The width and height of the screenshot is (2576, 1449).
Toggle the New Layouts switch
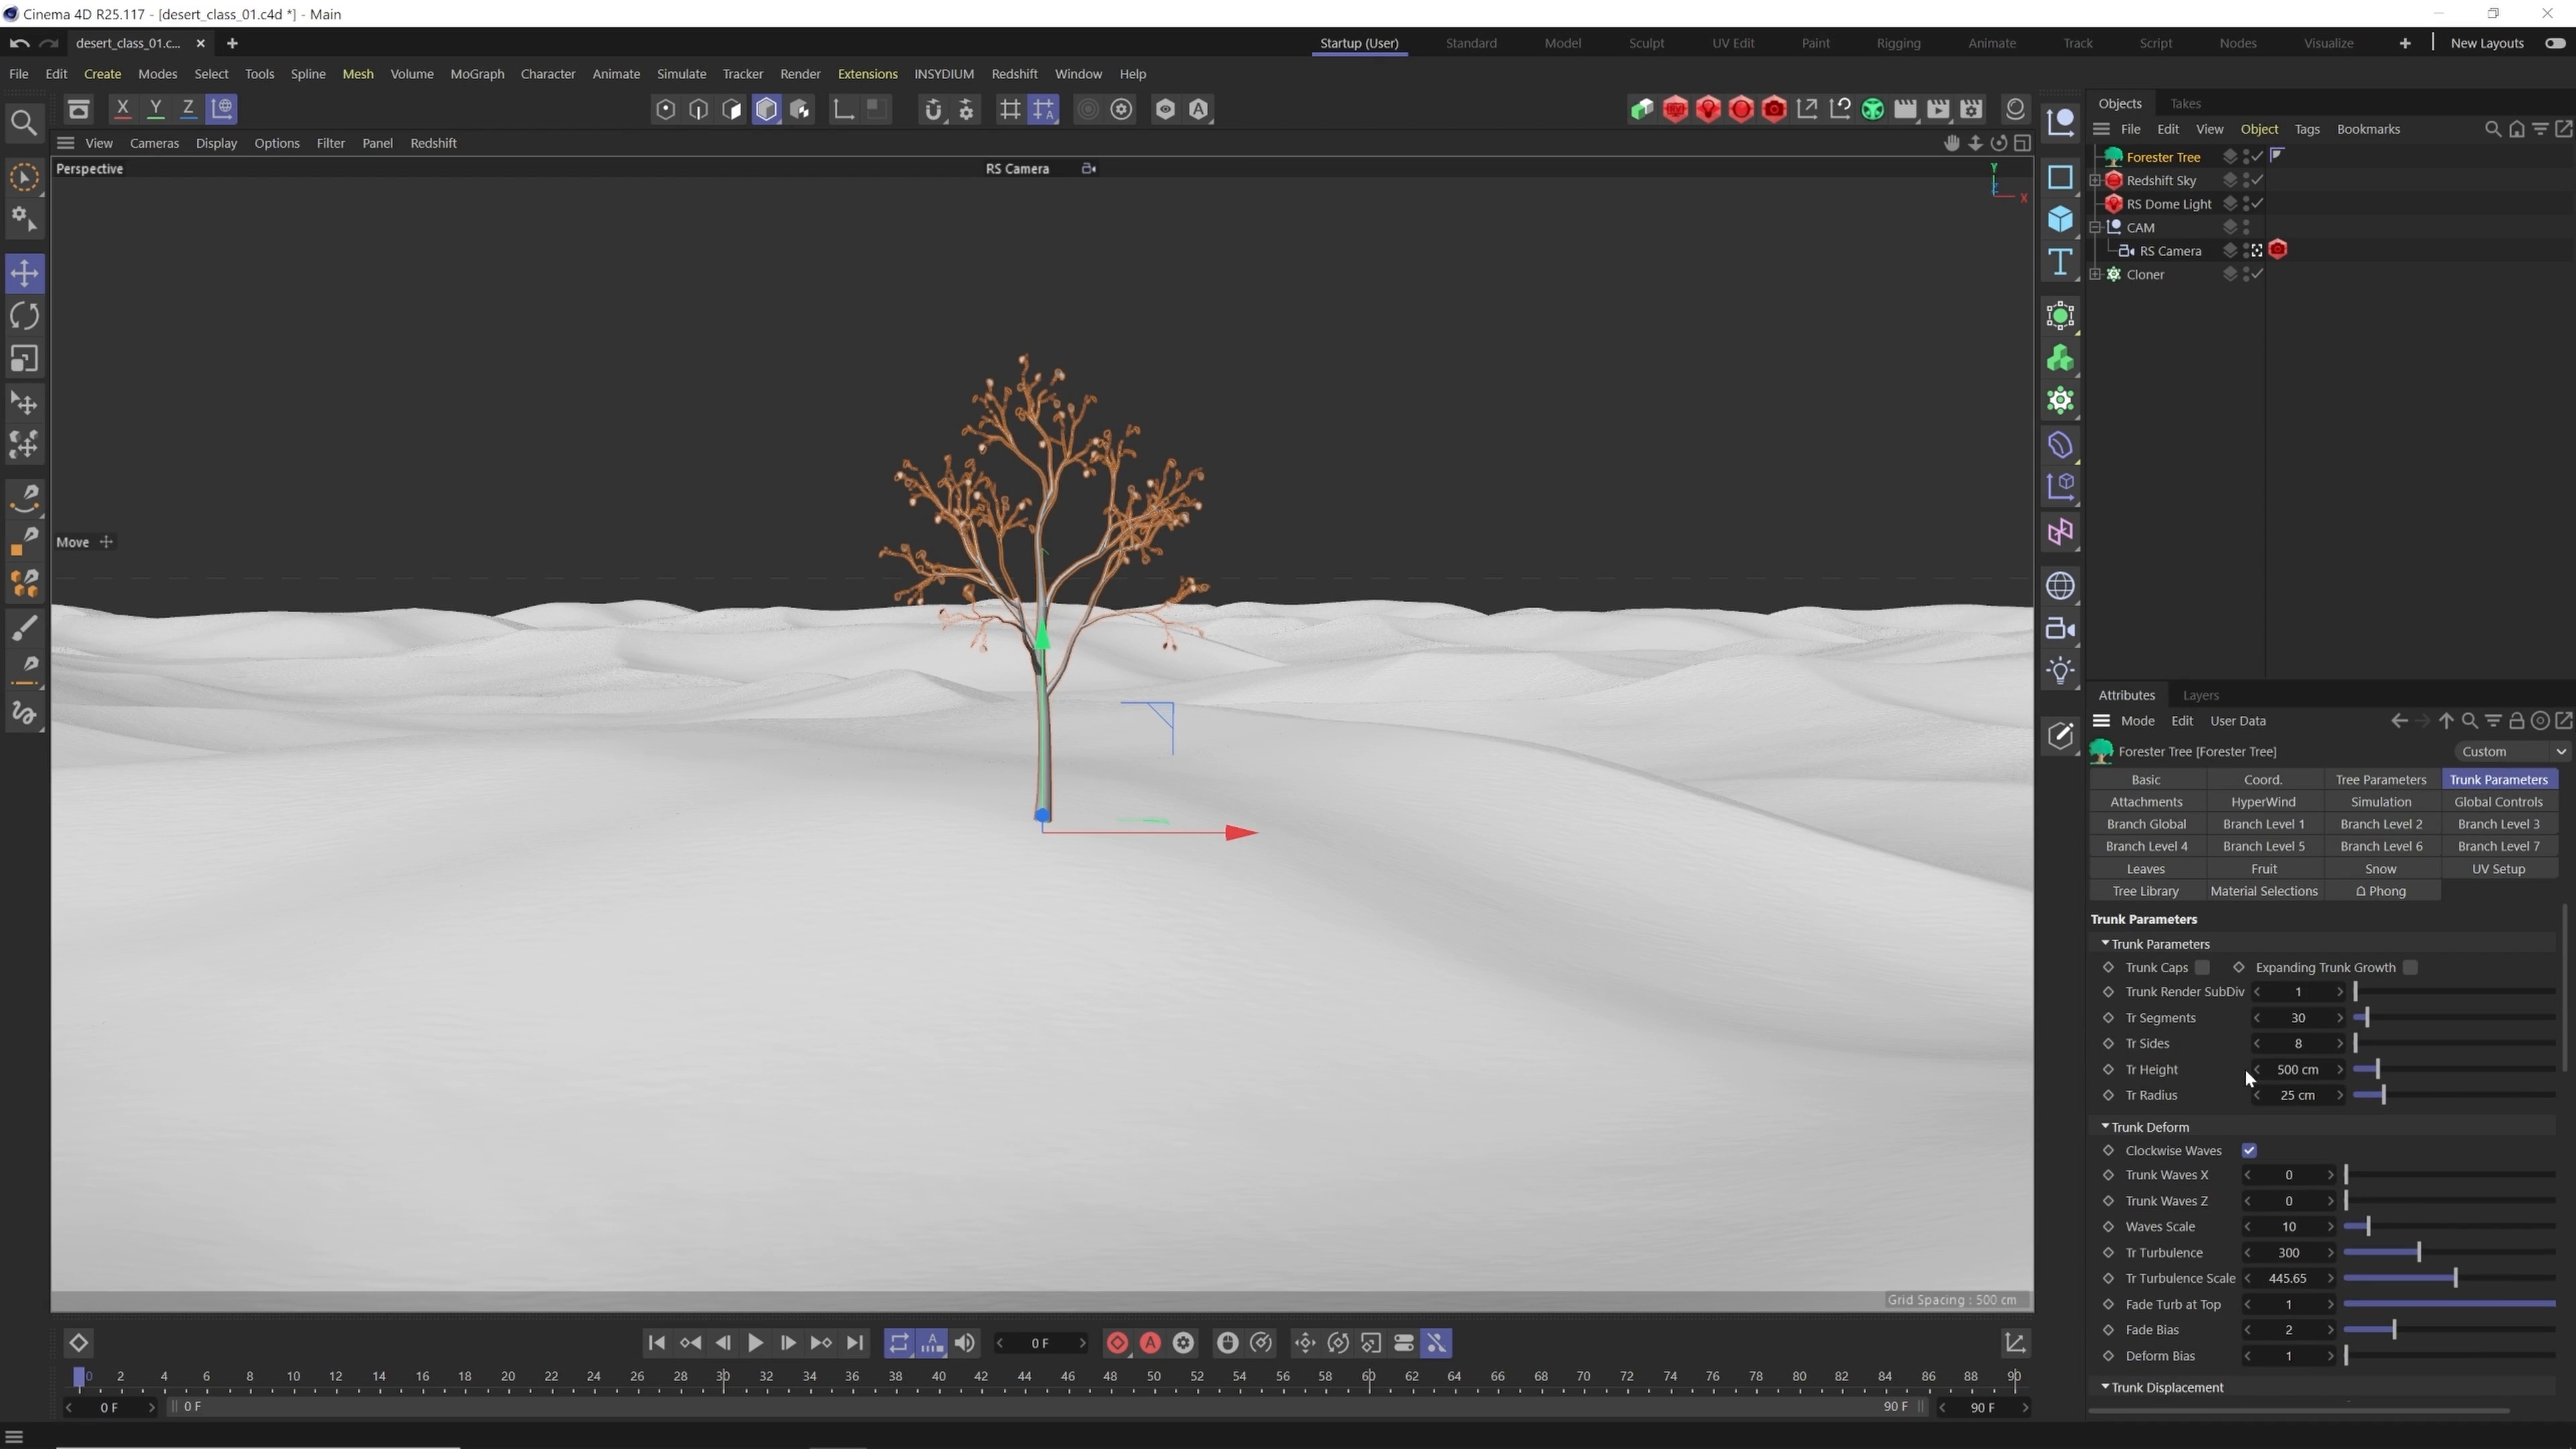pyautogui.click(x=2555, y=43)
